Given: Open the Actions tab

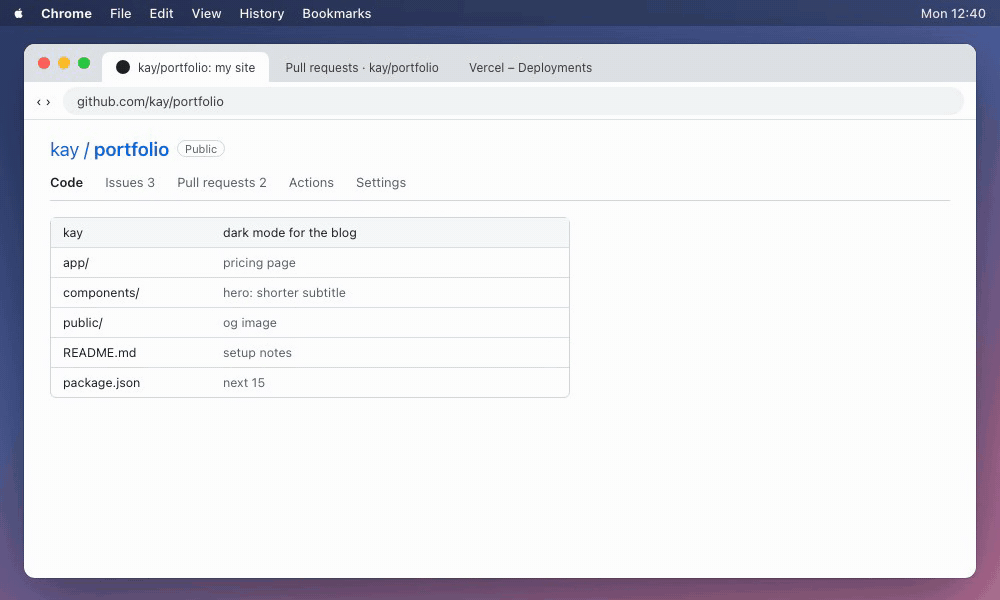Looking at the screenshot, I should (311, 182).
